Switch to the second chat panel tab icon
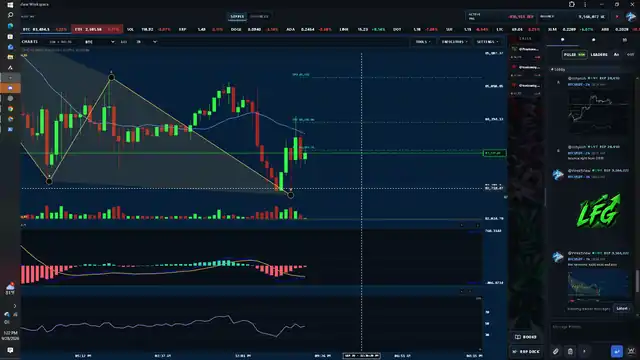 click(593, 40)
